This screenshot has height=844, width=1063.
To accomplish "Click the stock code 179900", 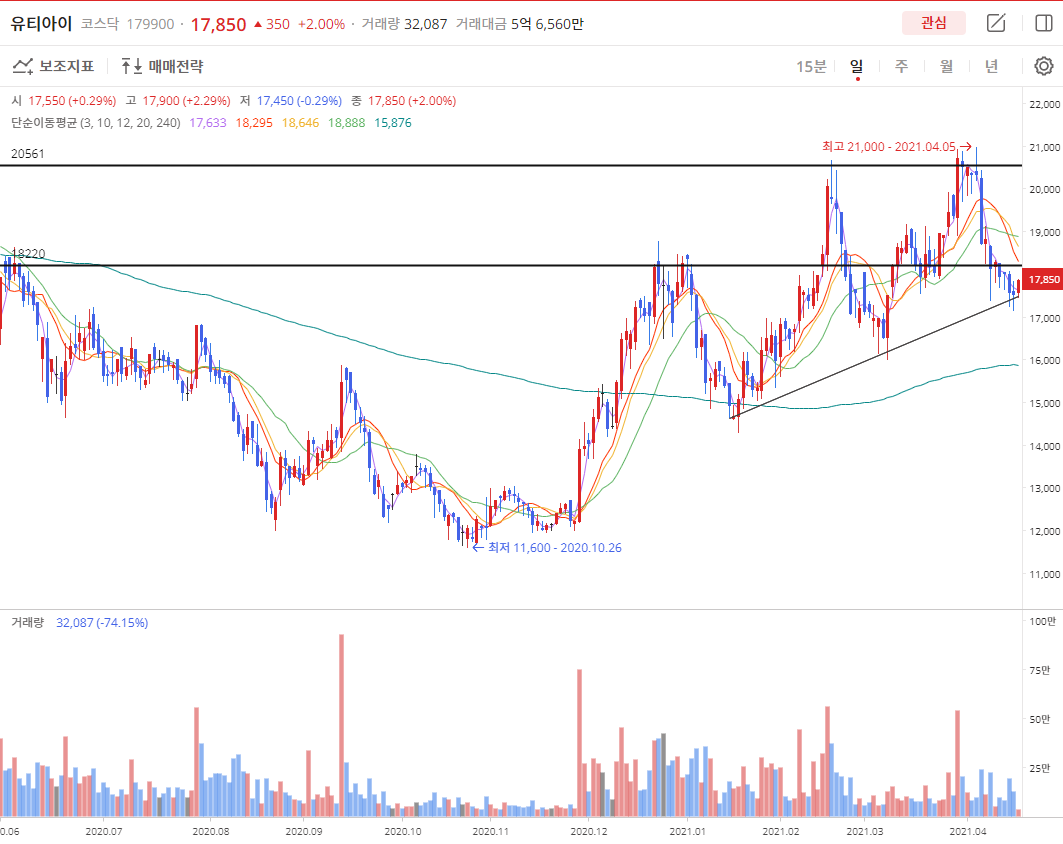I will [151, 24].
